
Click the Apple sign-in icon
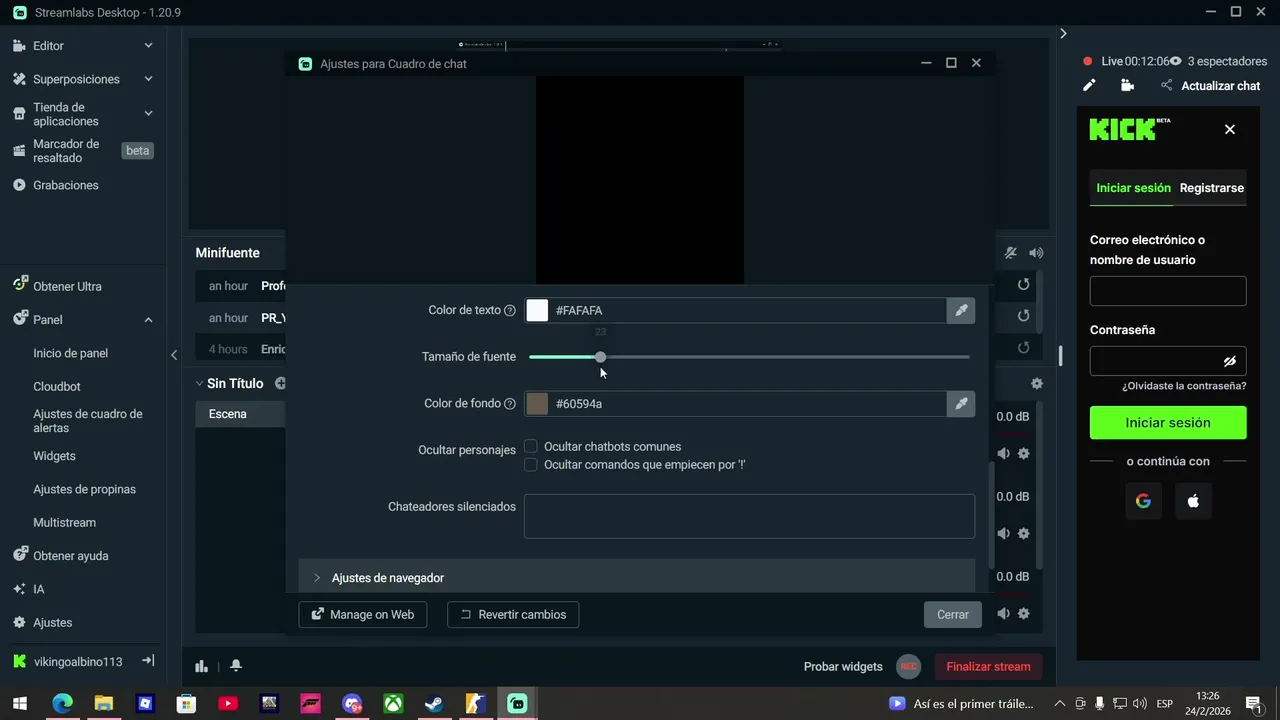tap(1193, 501)
